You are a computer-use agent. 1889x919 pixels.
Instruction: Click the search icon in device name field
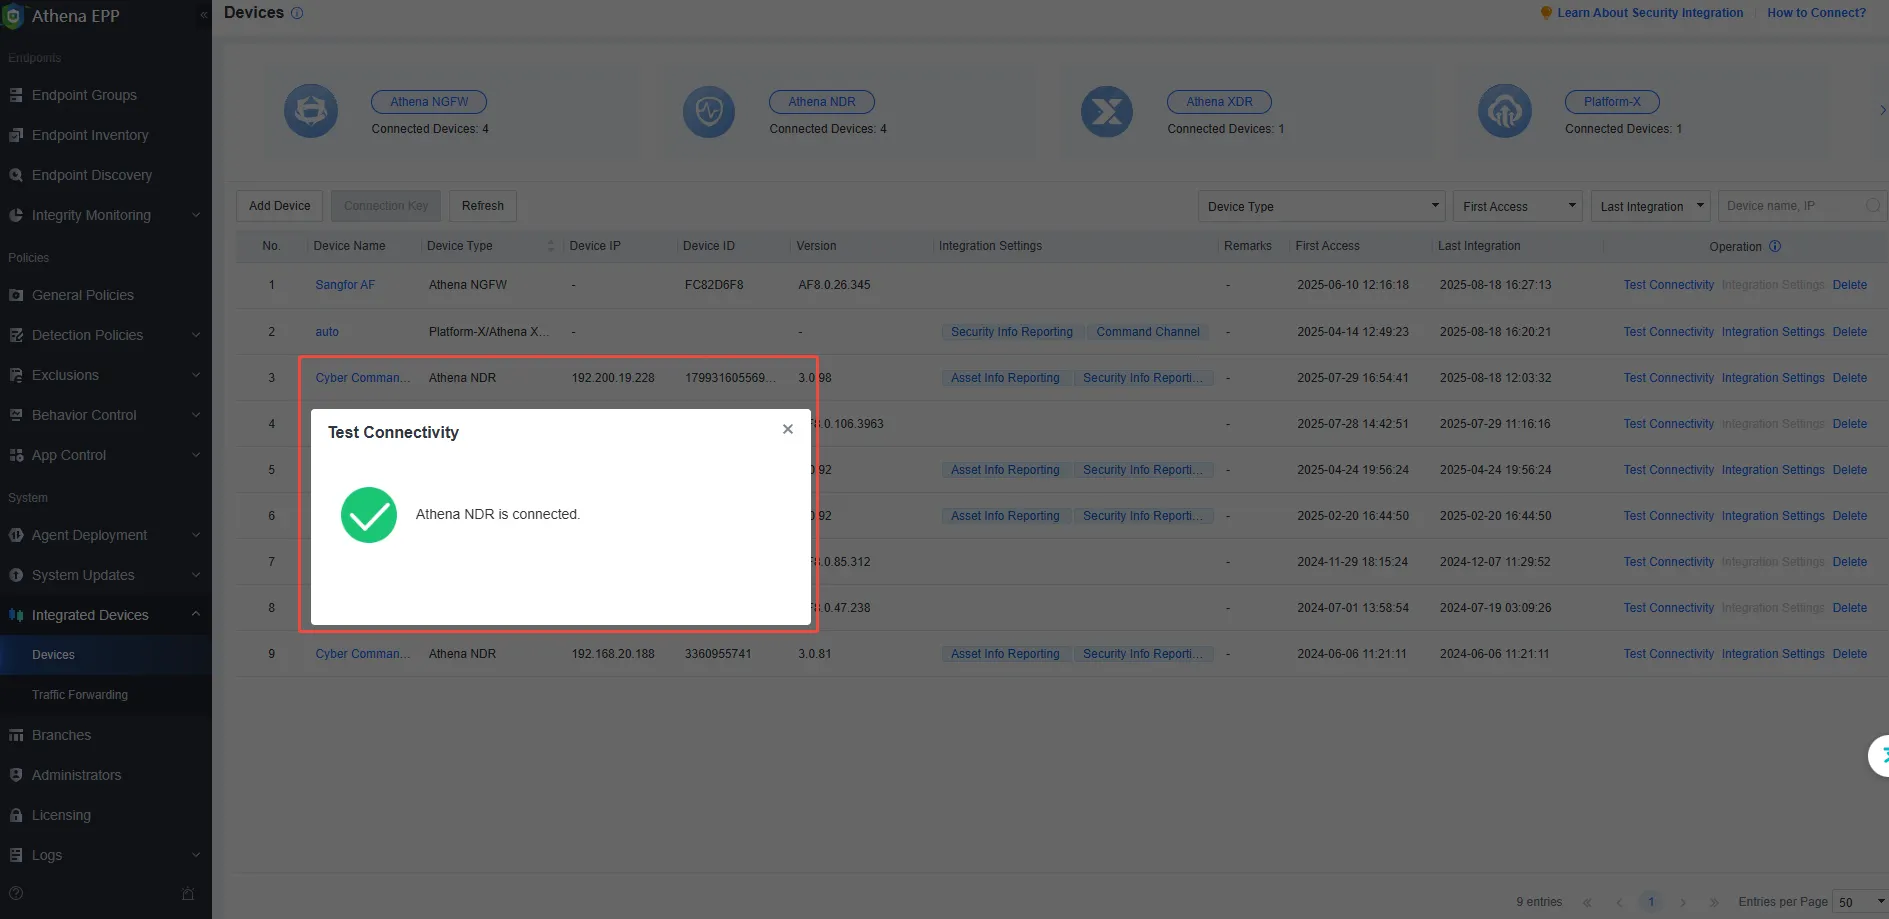1873,206
